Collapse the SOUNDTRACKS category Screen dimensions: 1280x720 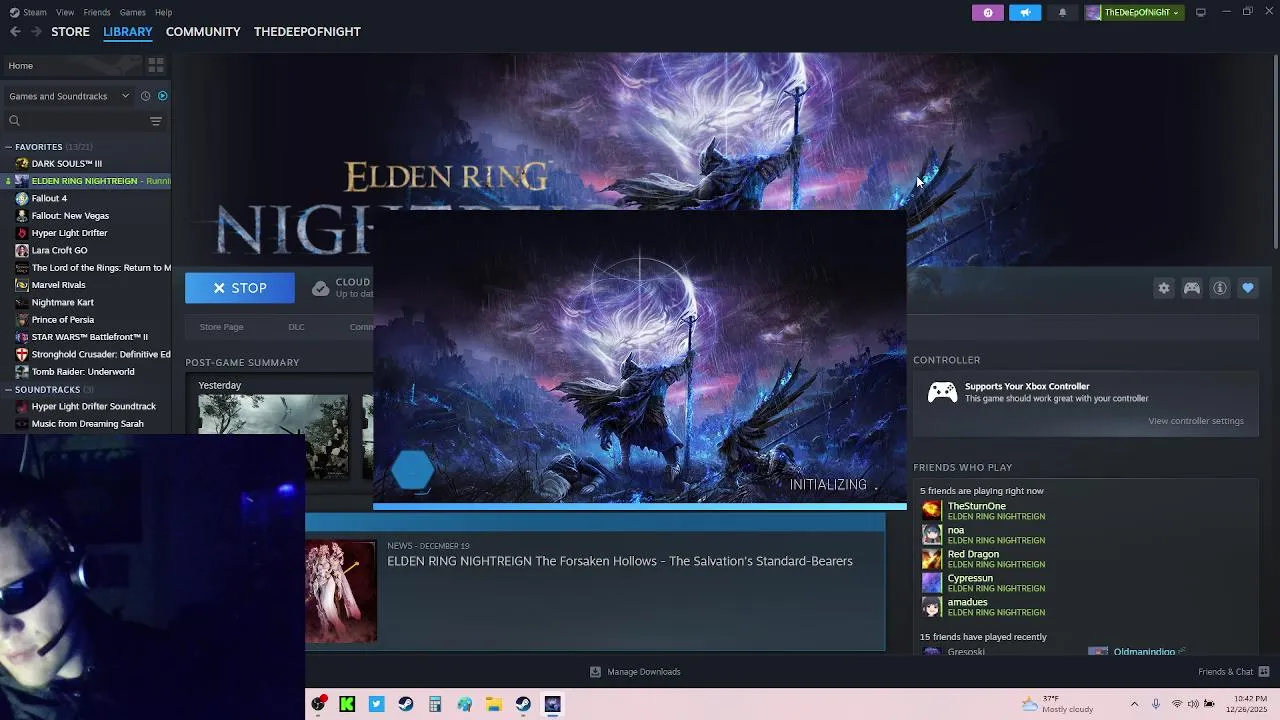click(8, 390)
